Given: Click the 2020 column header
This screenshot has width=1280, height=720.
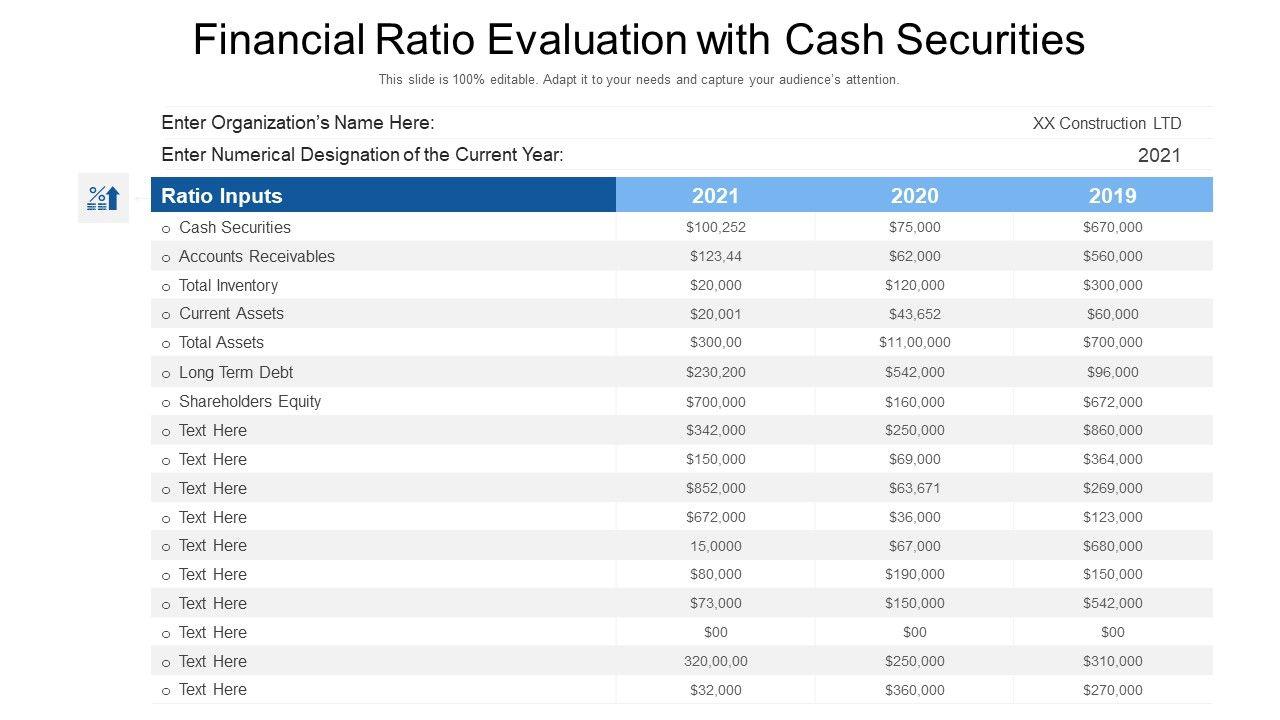Looking at the screenshot, I should [914, 196].
